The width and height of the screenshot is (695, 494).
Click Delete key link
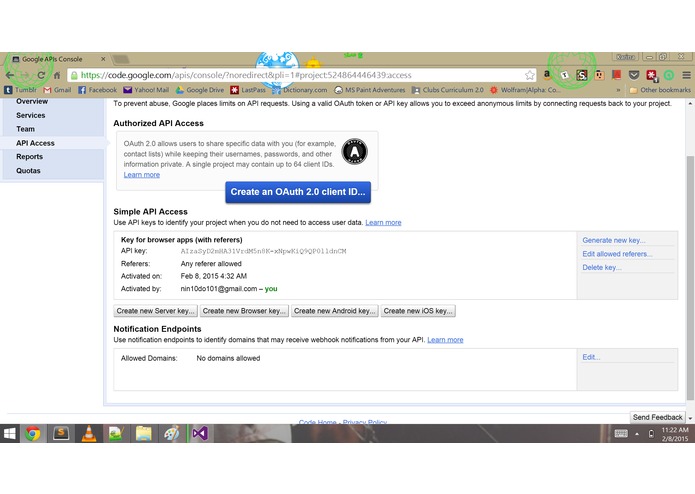[x=602, y=268]
